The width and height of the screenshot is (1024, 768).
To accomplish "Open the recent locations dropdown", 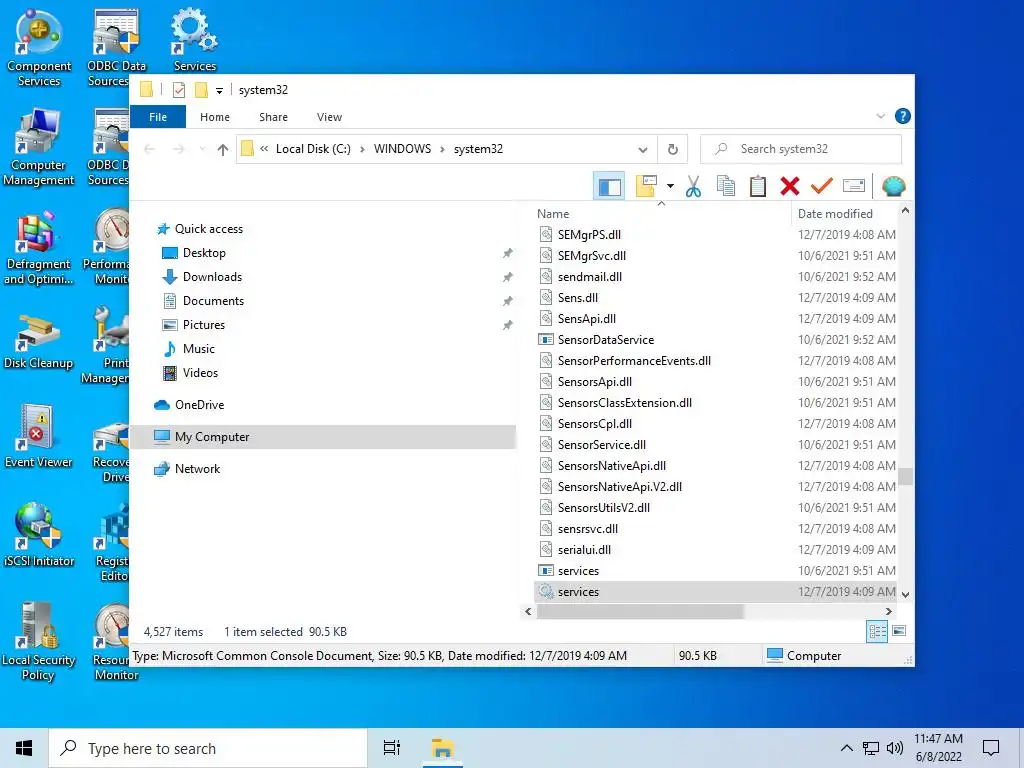I will click(x=202, y=150).
